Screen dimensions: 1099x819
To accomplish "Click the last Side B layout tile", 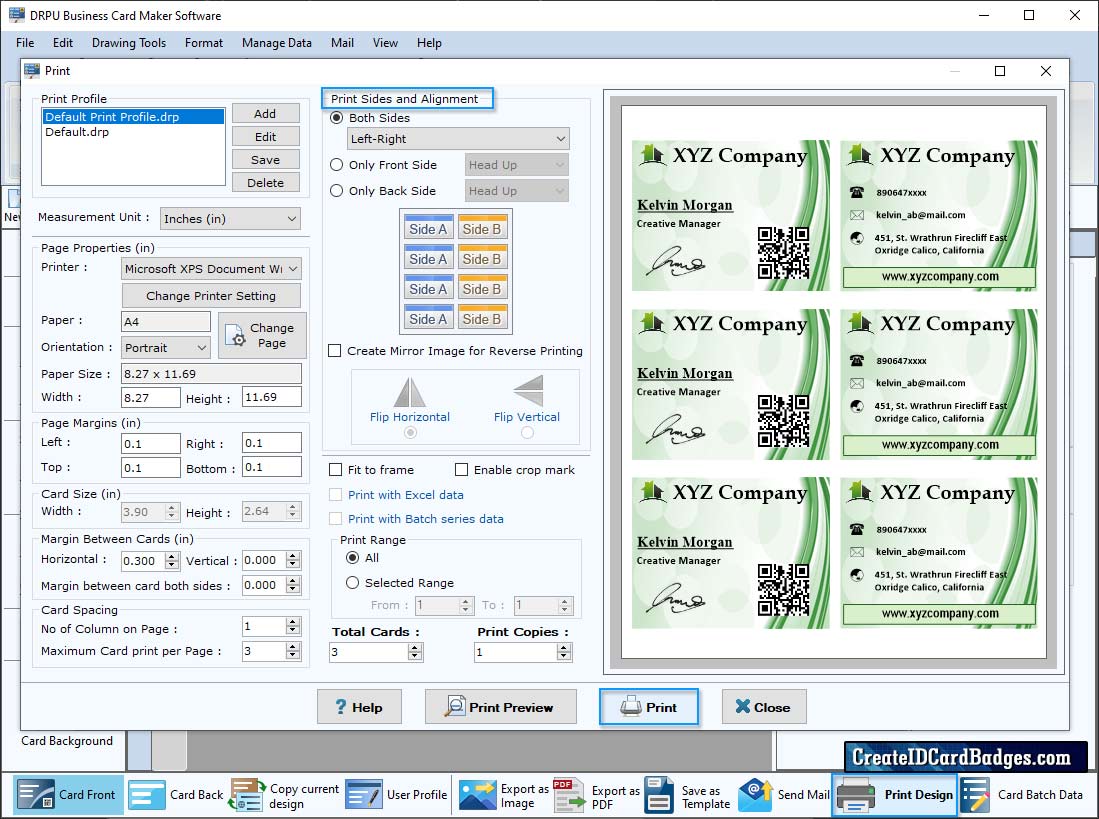I will tap(482, 317).
